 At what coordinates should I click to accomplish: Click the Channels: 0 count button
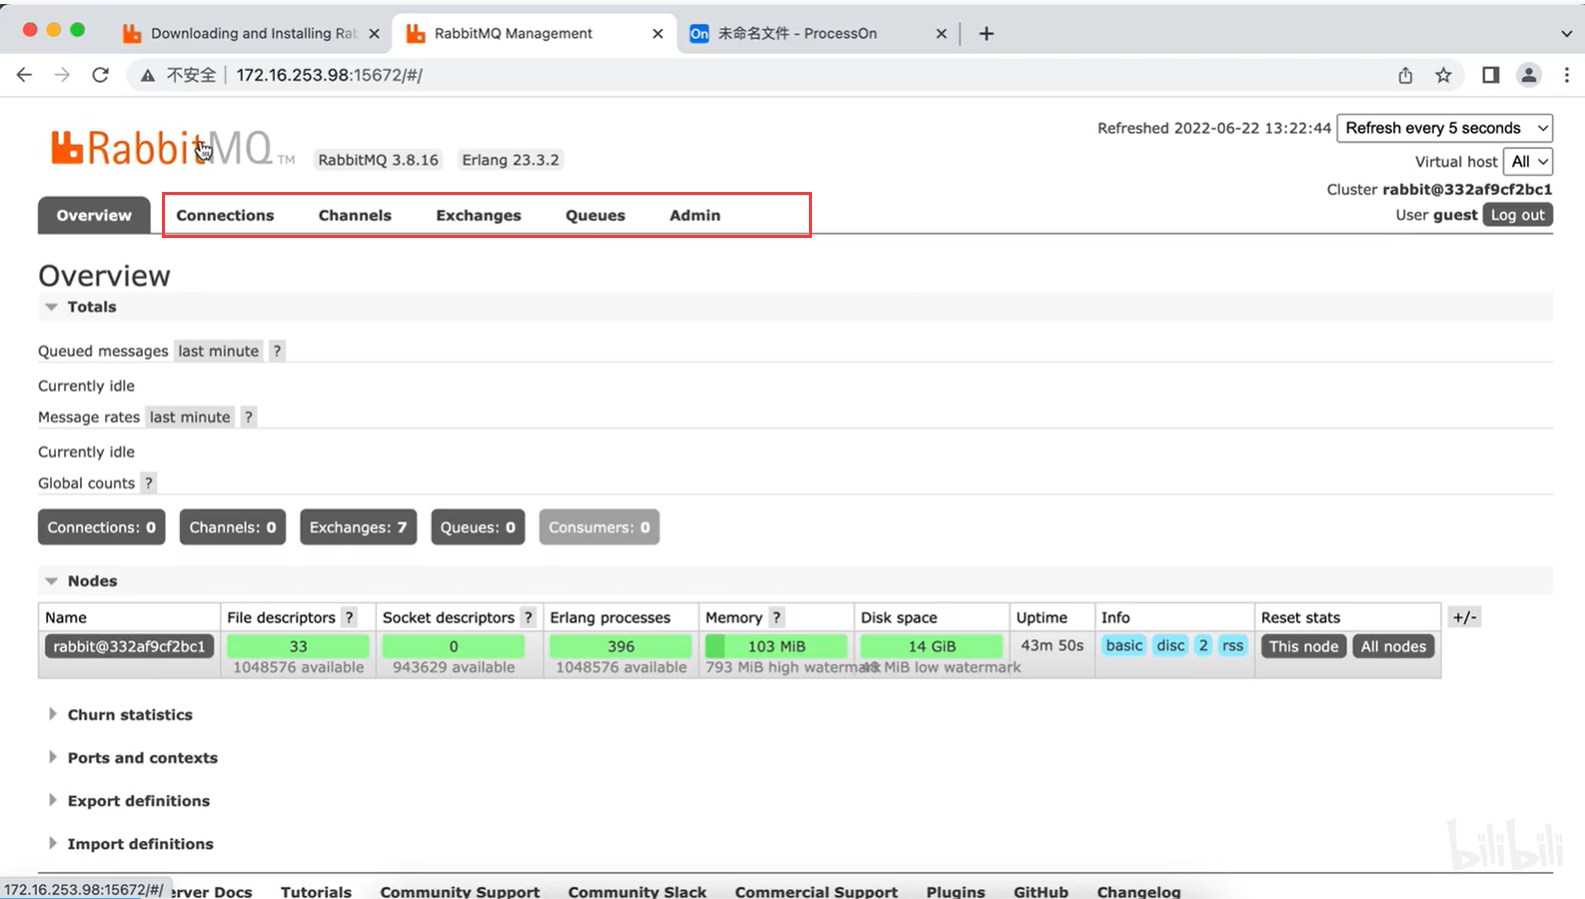(232, 527)
